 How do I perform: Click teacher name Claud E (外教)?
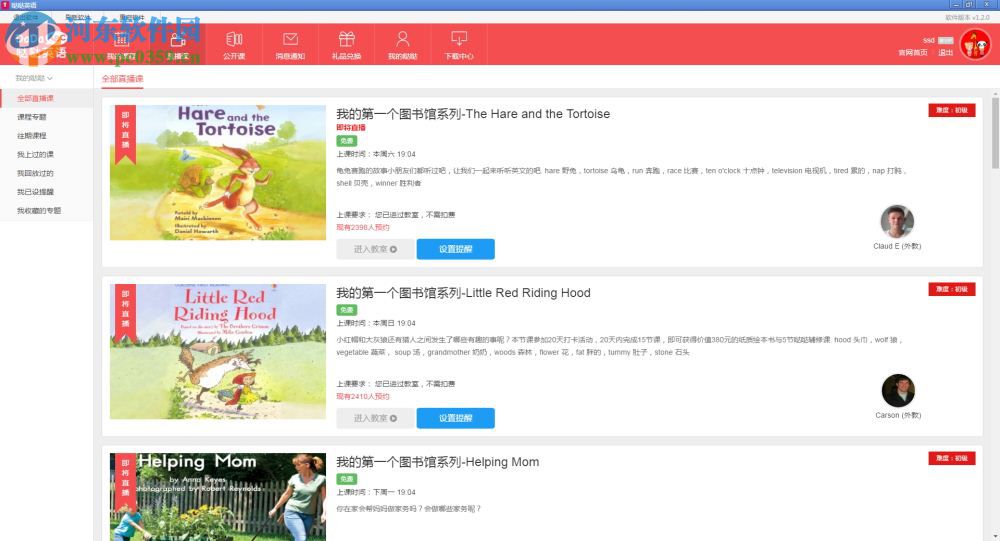click(897, 246)
